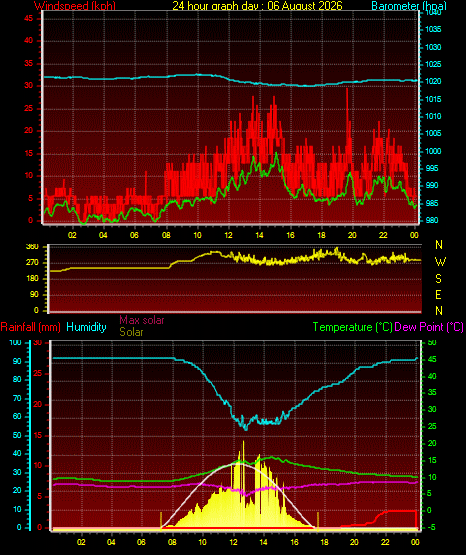
Task: Click the -5 tick on the temperature axis
Action: click(431, 528)
